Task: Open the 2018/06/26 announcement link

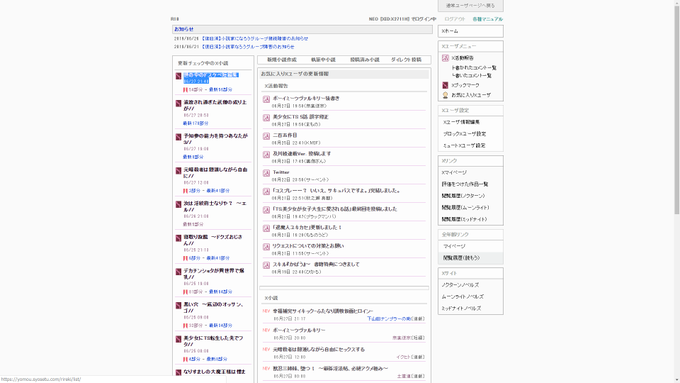Action: 255,39
